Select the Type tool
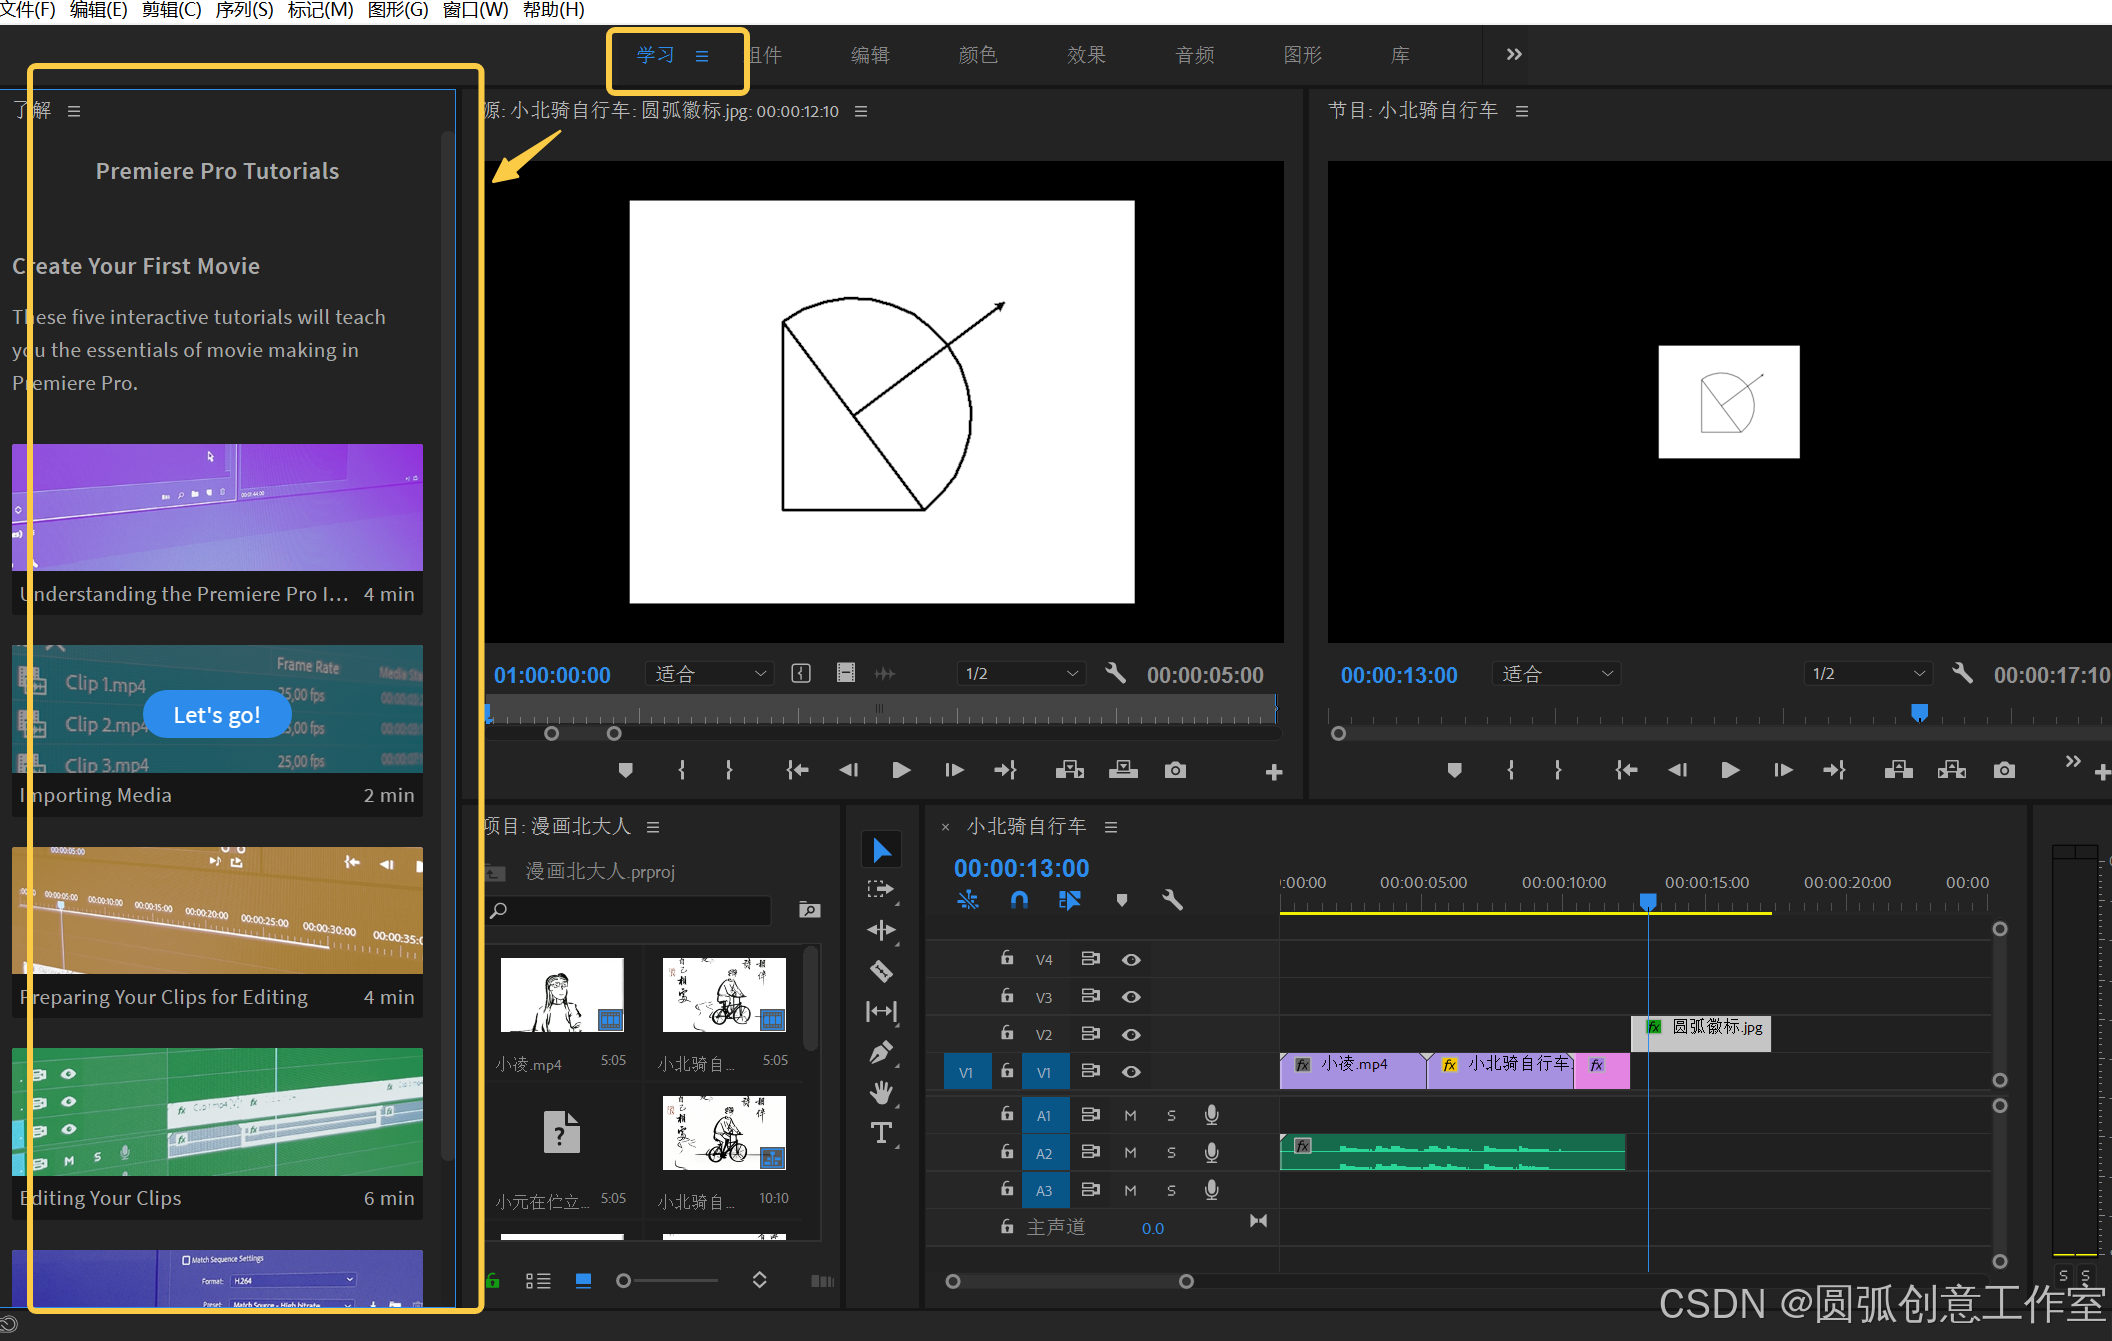The image size is (2112, 1341). pyautogui.click(x=881, y=1133)
